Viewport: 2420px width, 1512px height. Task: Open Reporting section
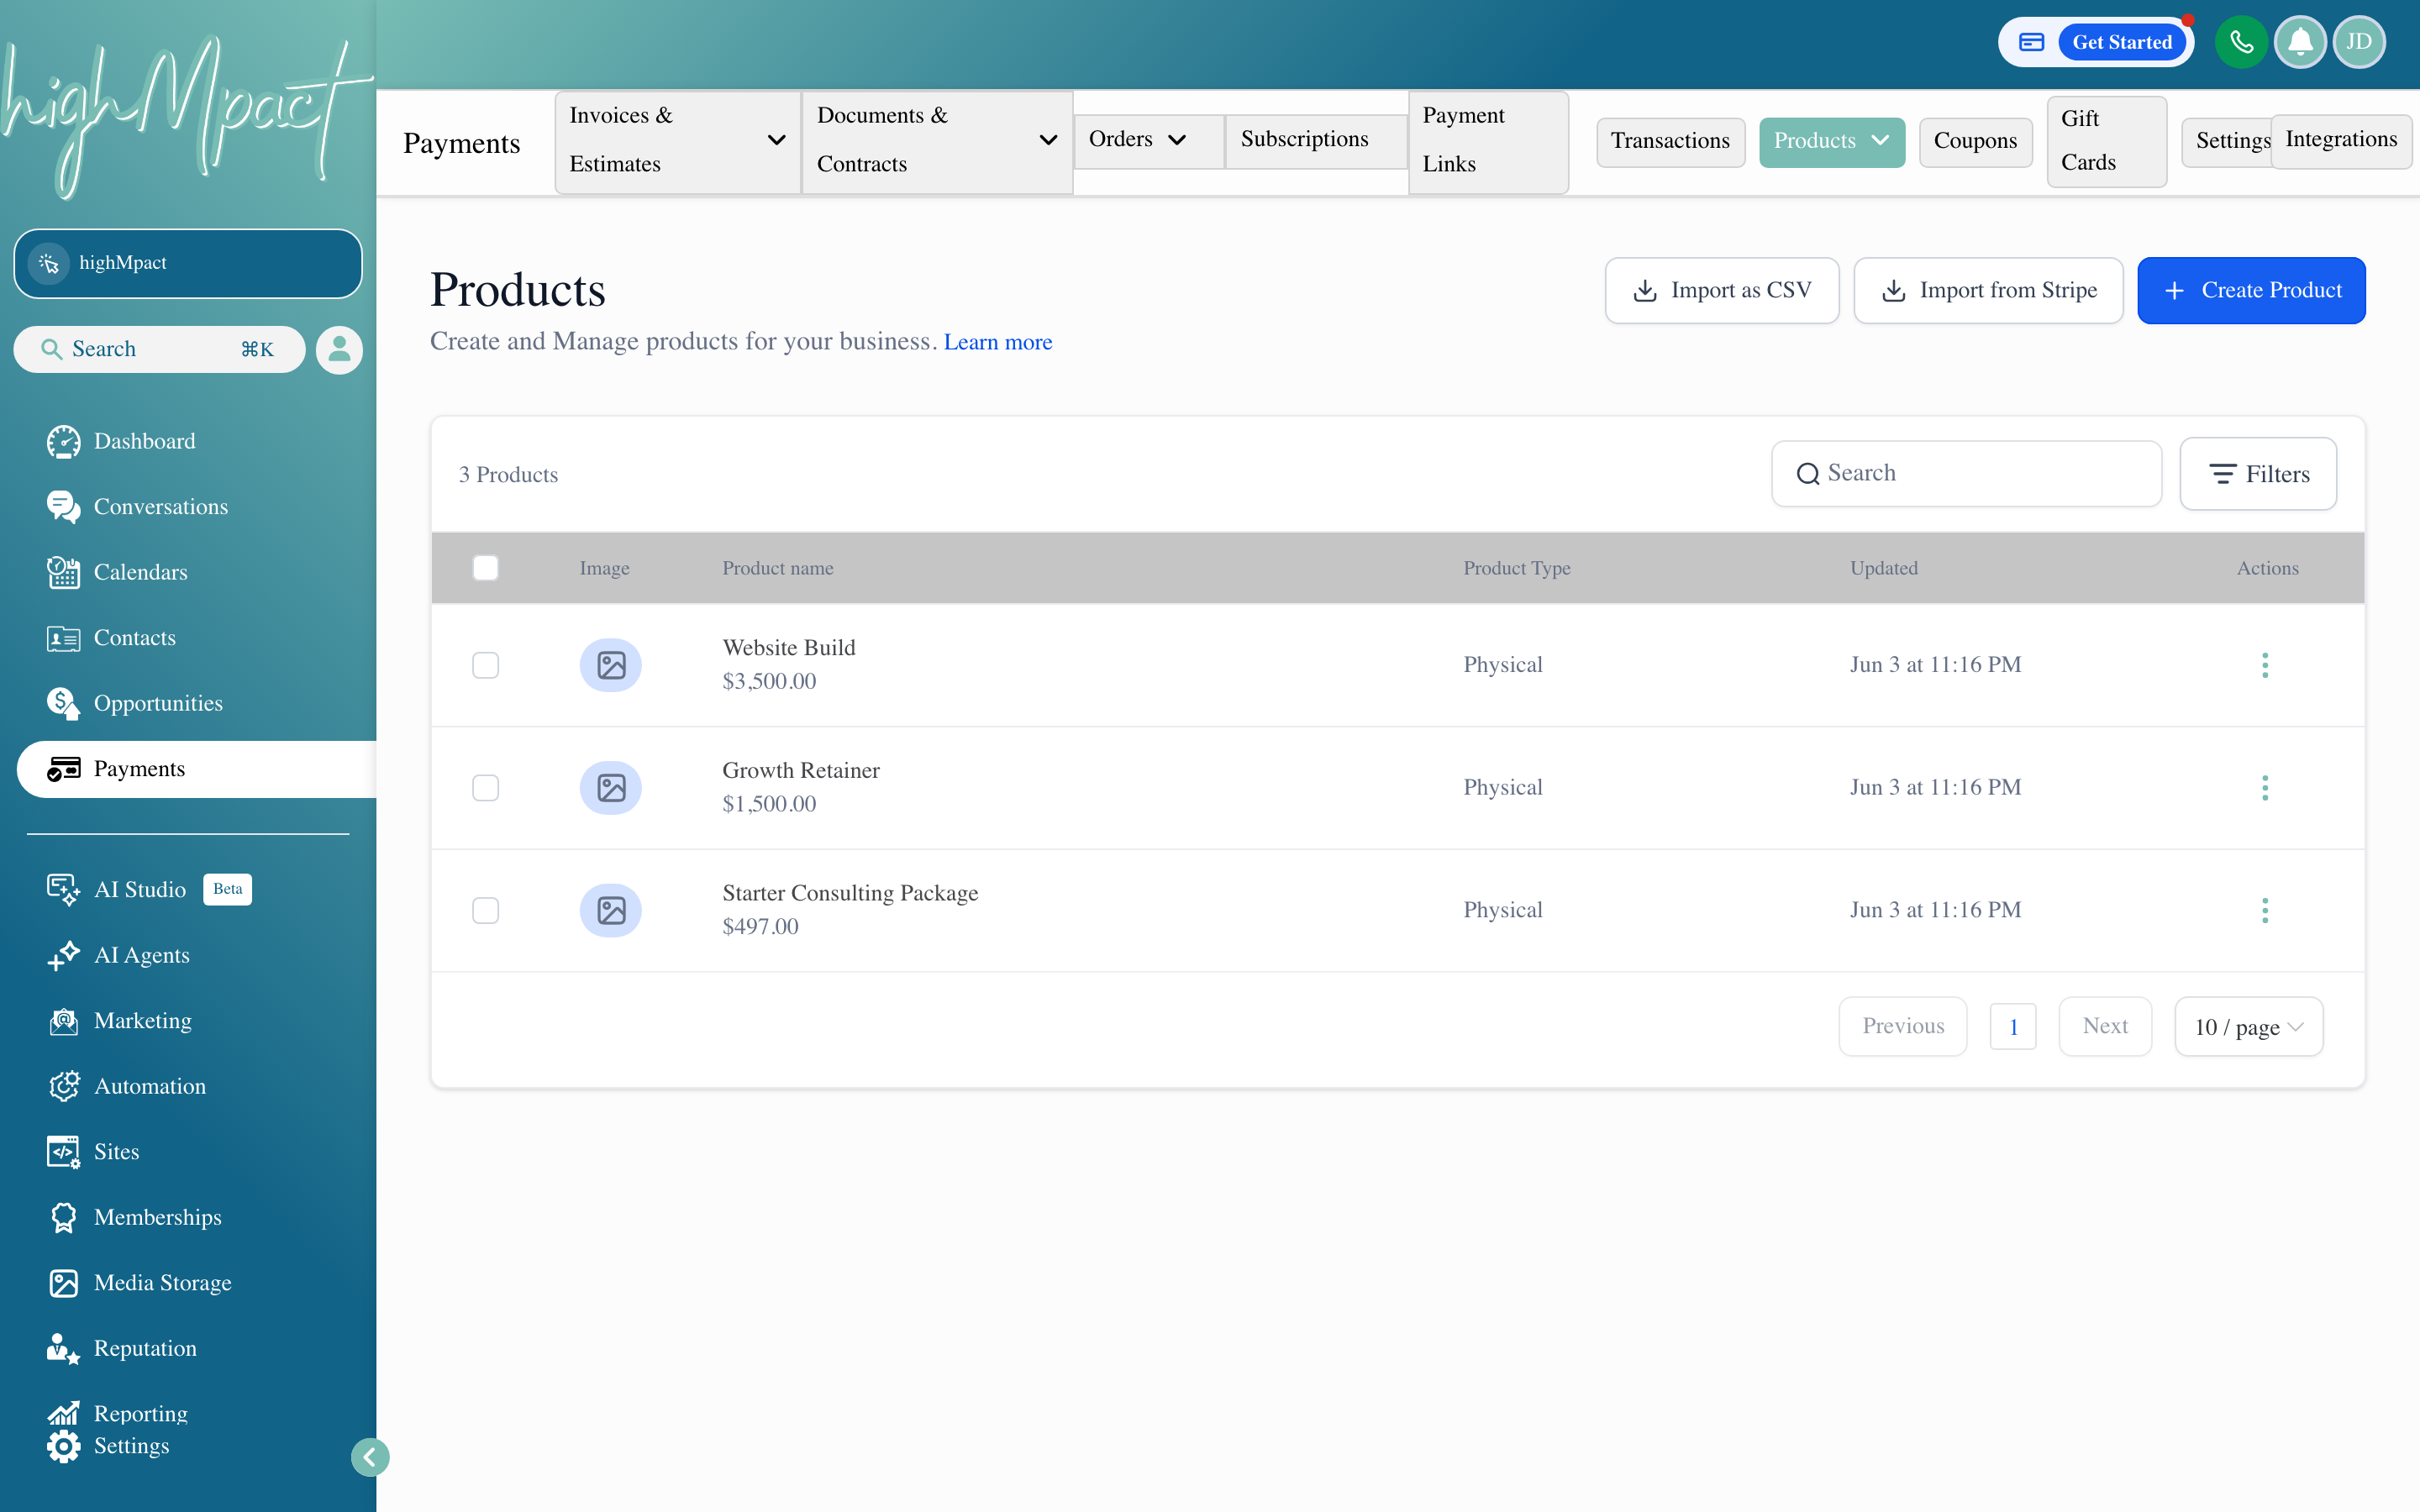[116, 1413]
